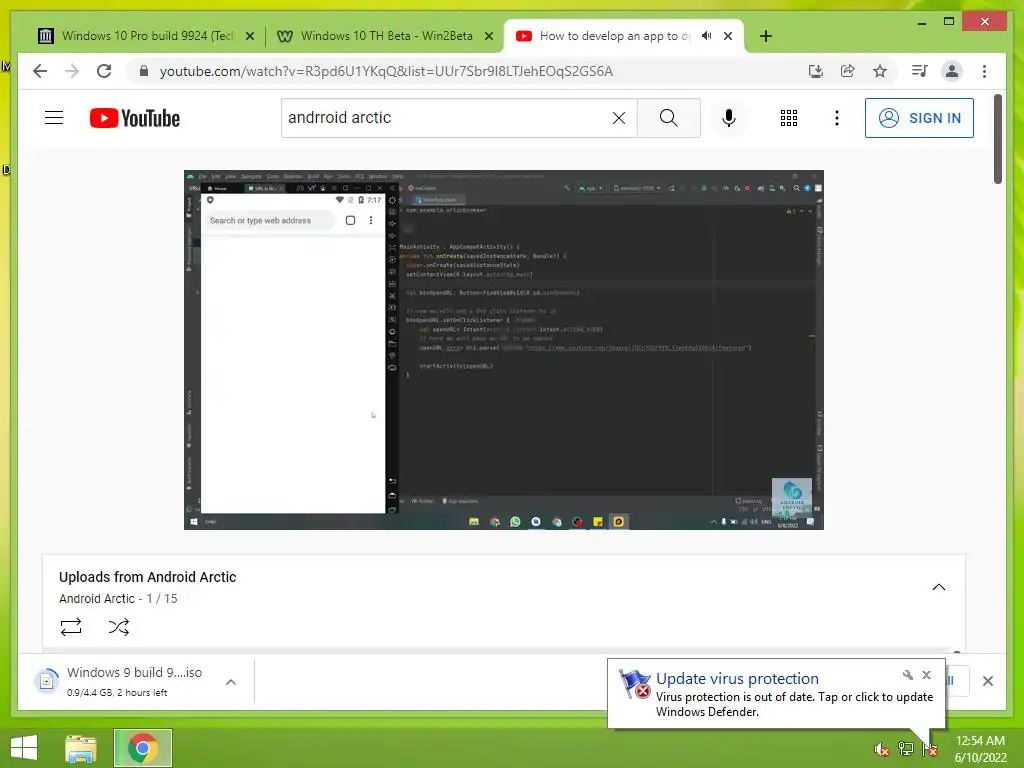Go to YouTube home via logo
This screenshot has width=1024, height=768.
(135, 118)
